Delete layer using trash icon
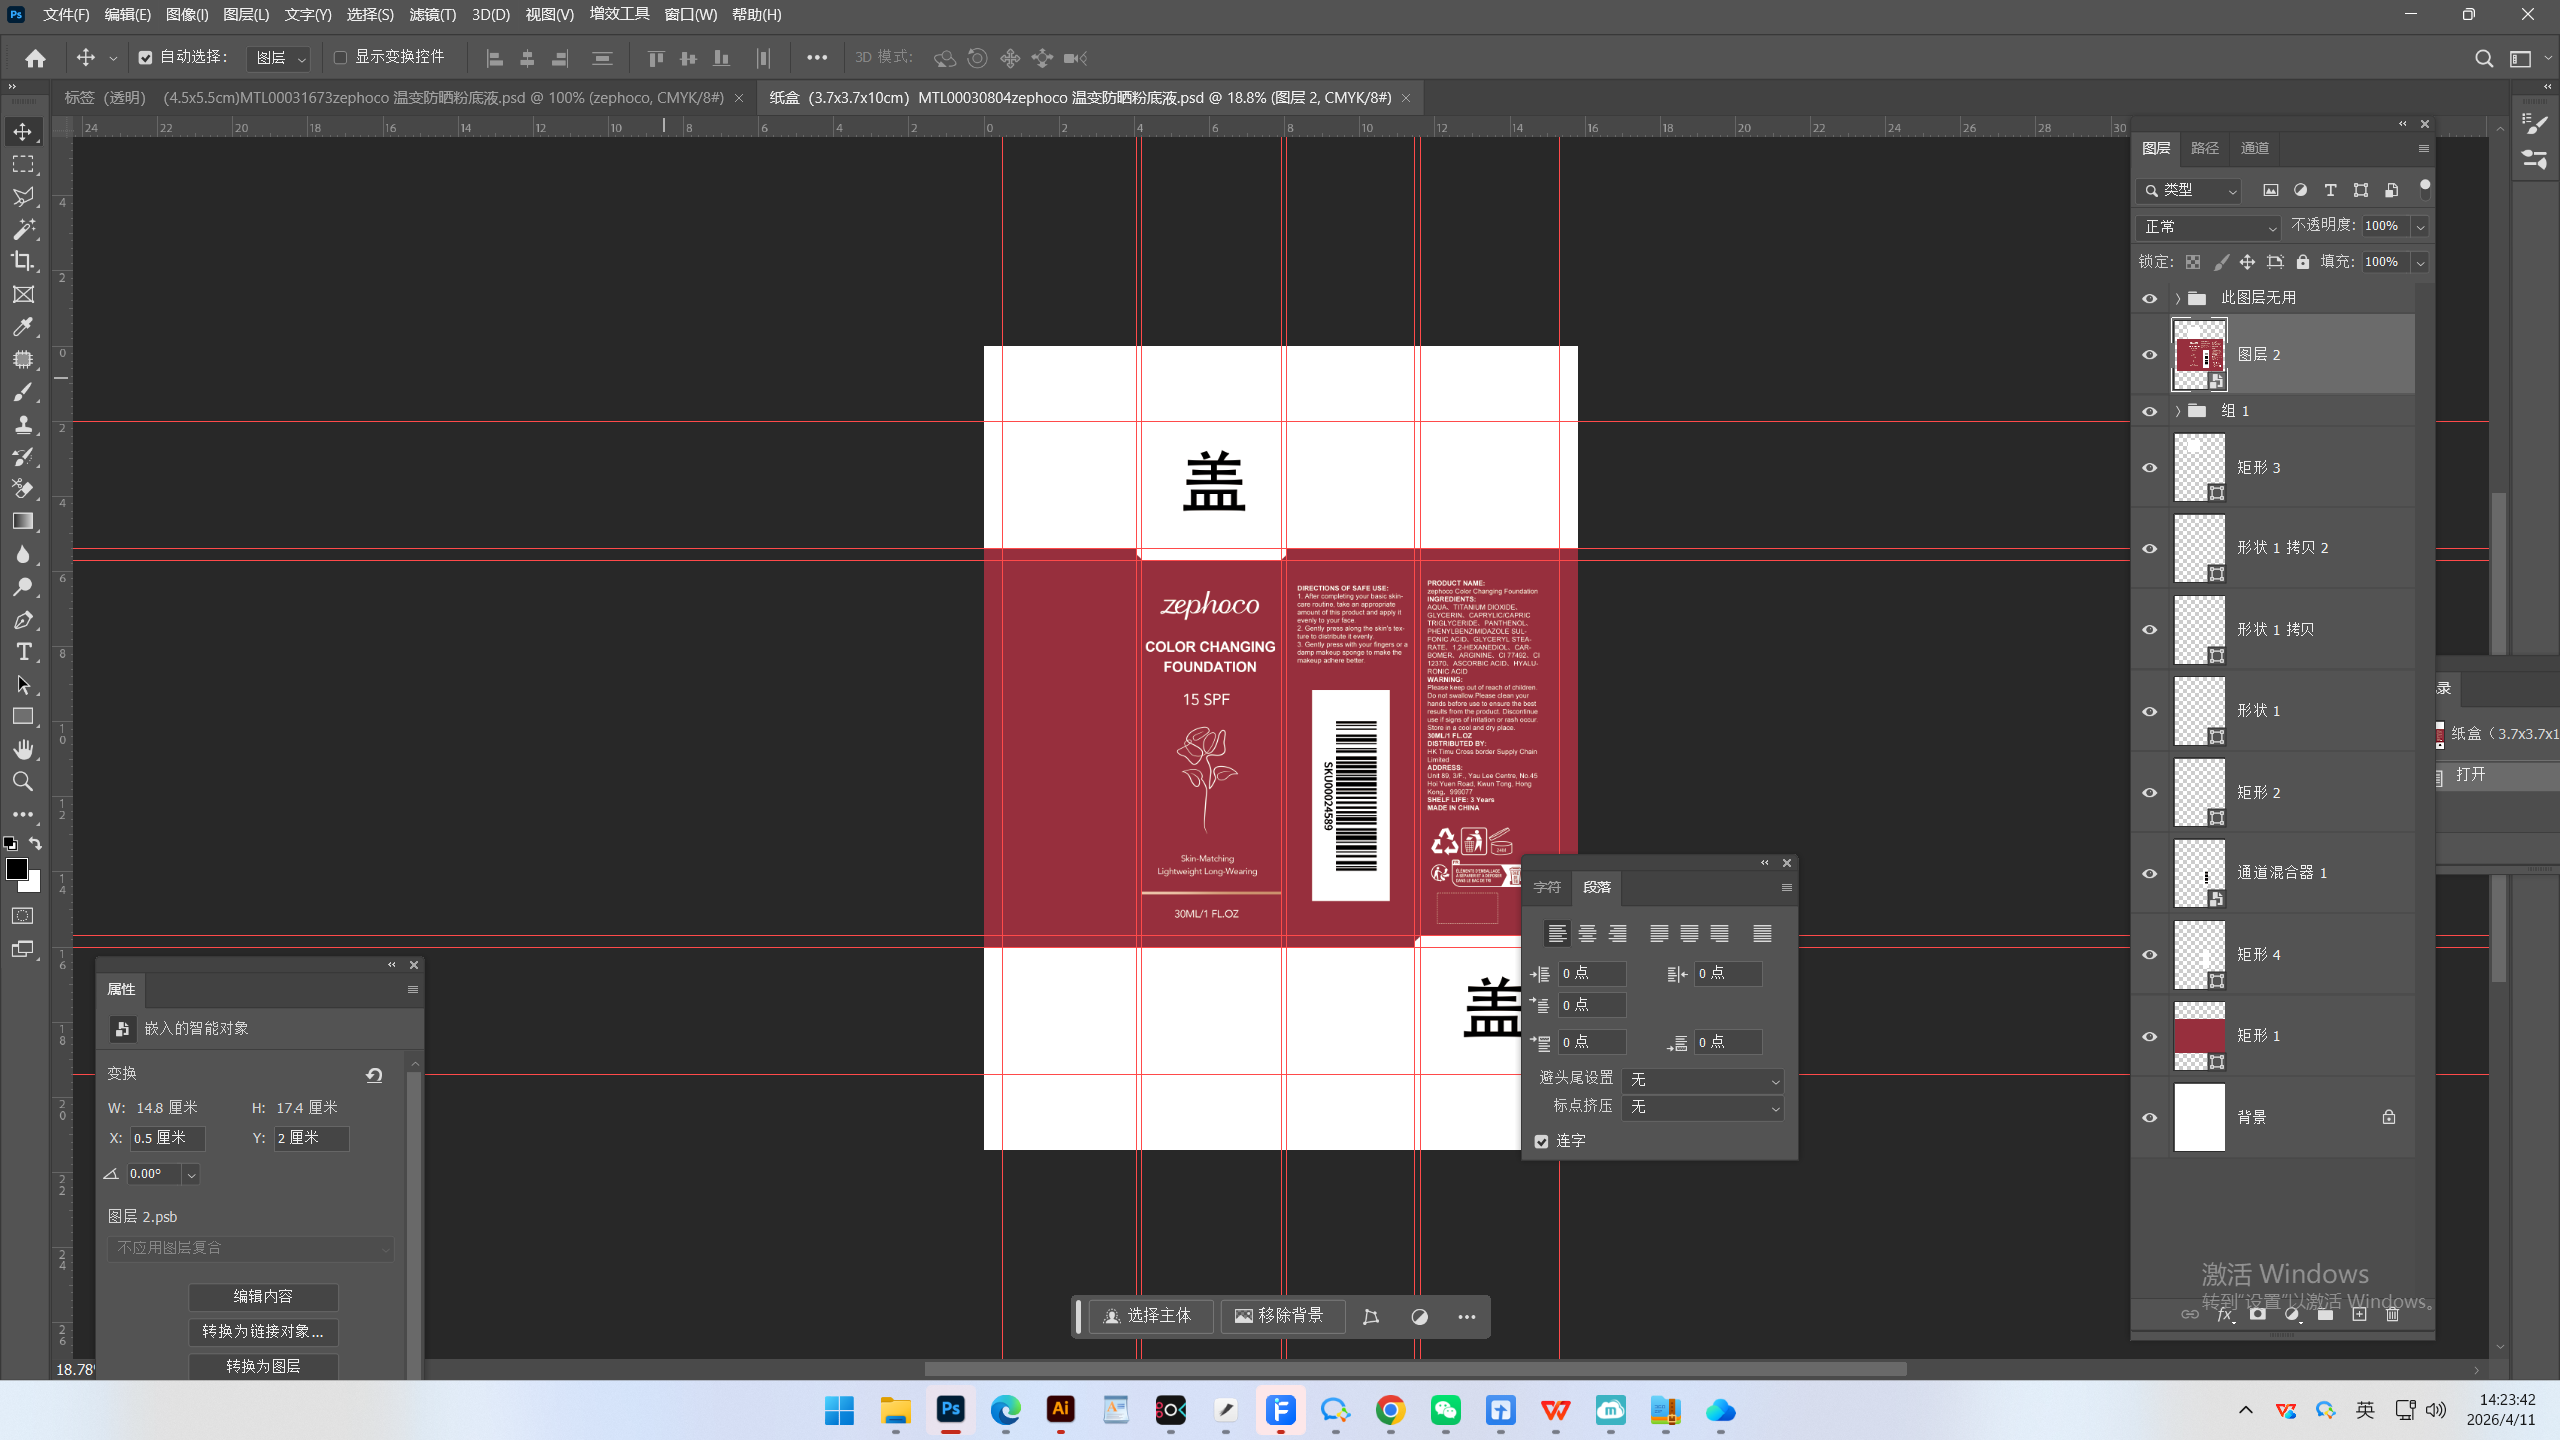The height and width of the screenshot is (1440, 2560). [2392, 1315]
